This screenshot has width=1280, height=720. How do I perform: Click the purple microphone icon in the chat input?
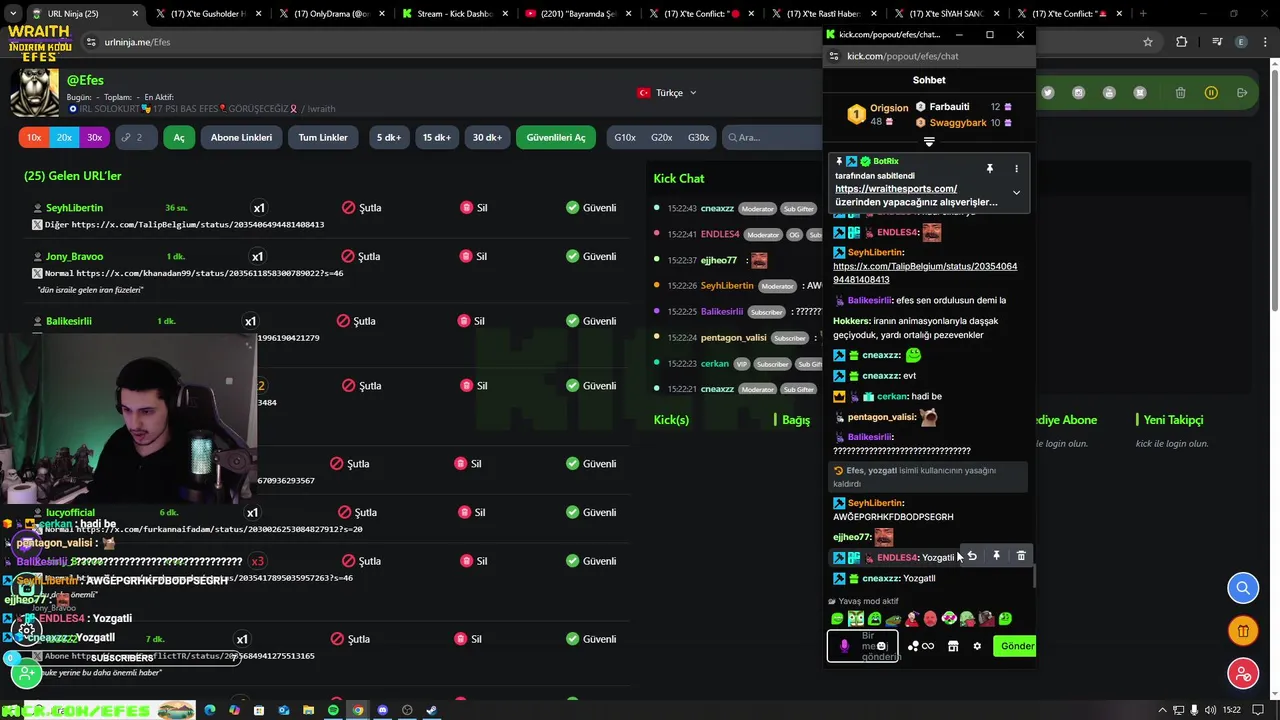click(x=844, y=646)
